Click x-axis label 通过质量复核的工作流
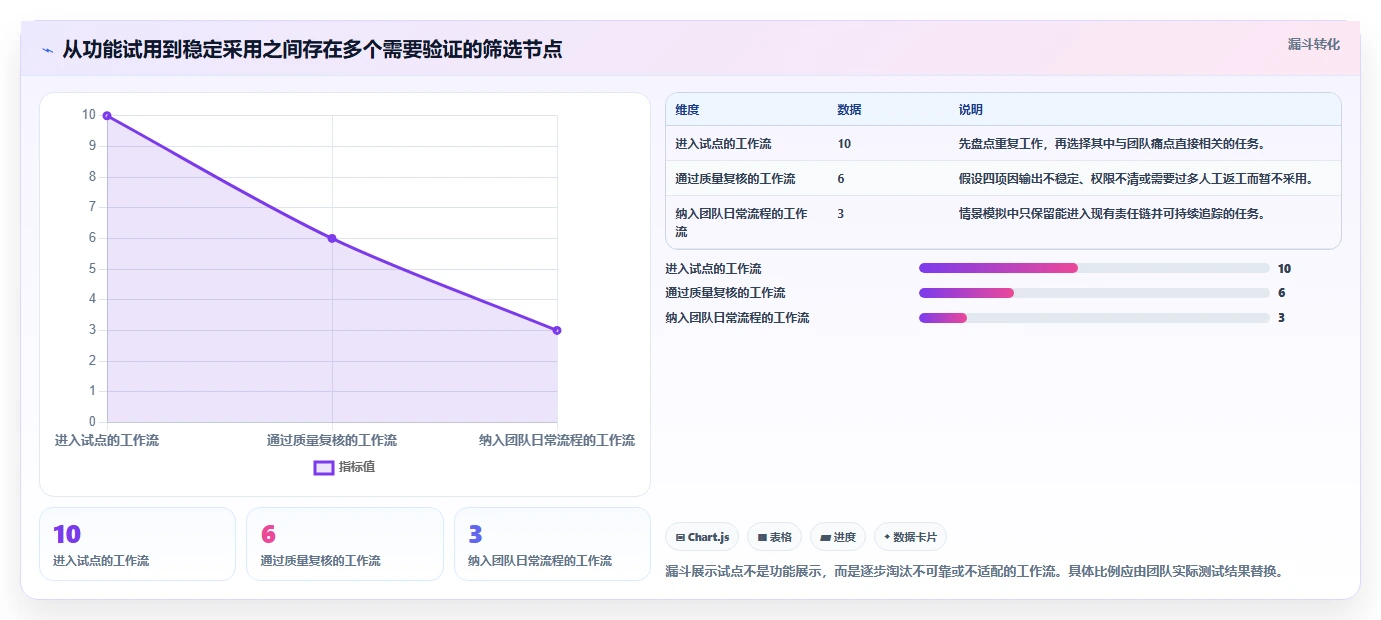Viewport: 1381px width, 620px height. (x=332, y=440)
